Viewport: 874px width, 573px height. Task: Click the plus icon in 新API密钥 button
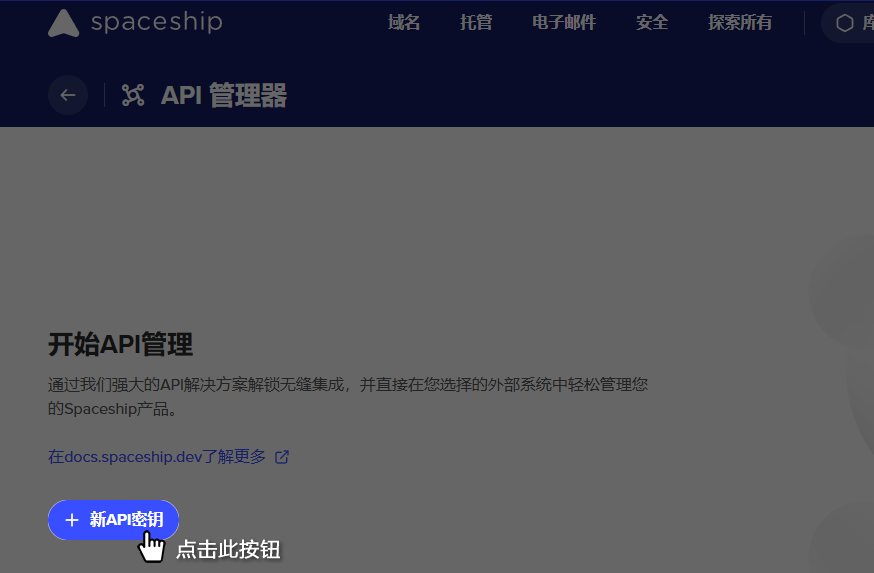(72, 520)
